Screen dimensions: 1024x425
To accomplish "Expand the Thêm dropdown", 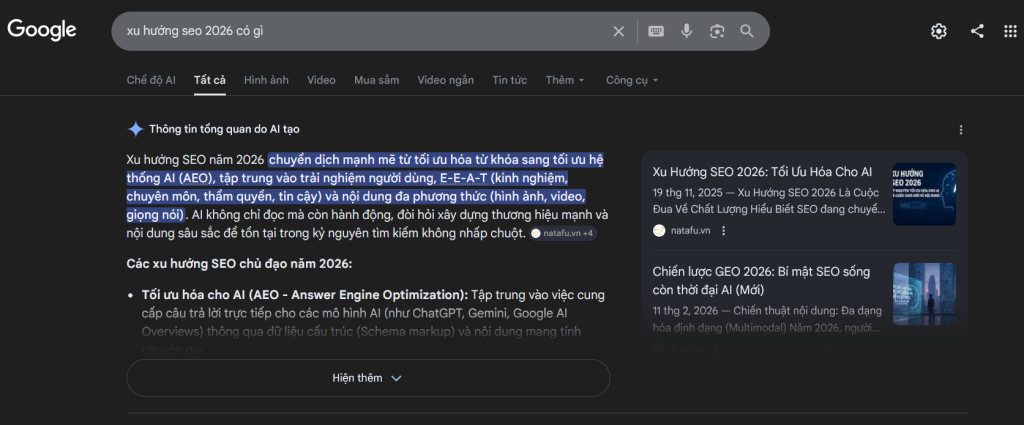I will tap(565, 80).
